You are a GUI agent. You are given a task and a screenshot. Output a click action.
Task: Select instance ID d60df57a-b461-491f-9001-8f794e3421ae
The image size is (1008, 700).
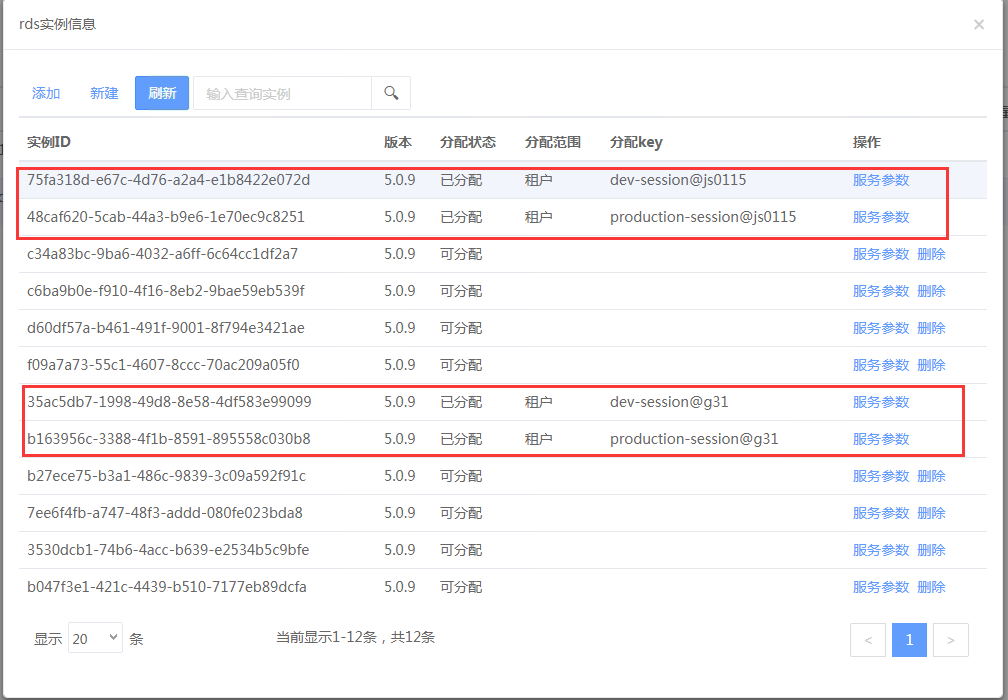tap(166, 328)
